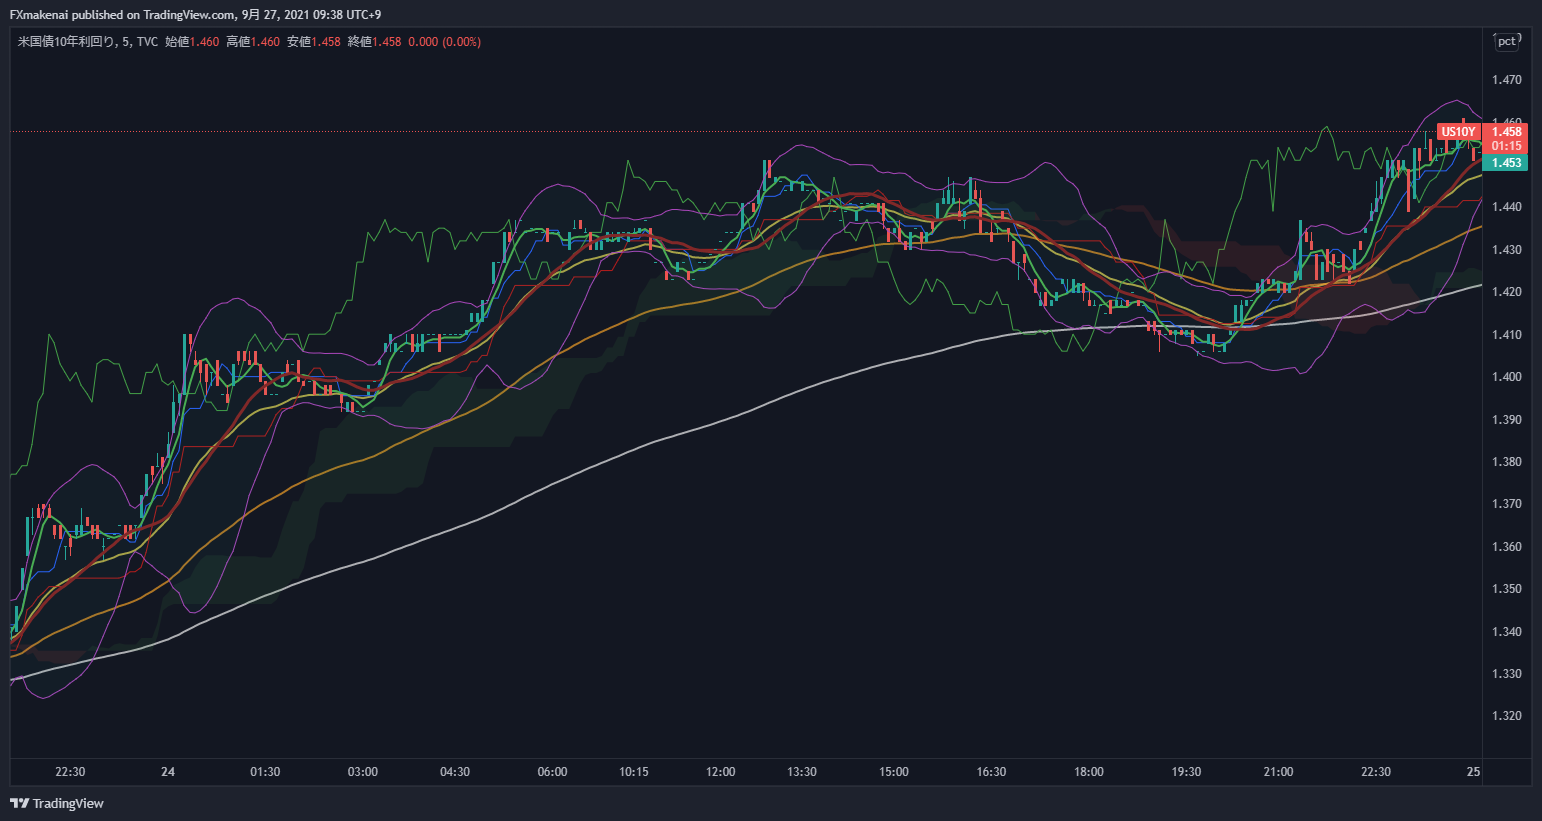Image resolution: width=1542 pixels, height=821 pixels.
Task: Click the 1.340 price axis label
Action: click(x=1506, y=632)
